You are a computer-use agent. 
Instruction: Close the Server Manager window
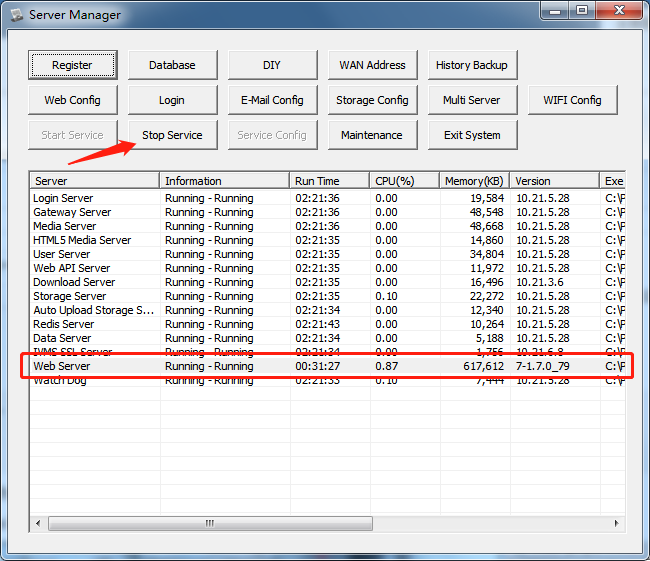(619, 10)
